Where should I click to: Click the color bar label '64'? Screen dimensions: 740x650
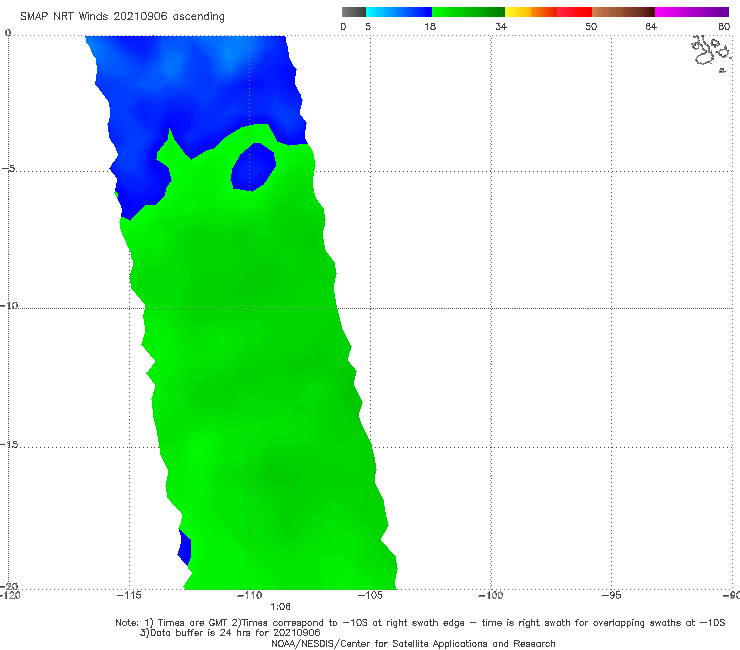(x=651, y=26)
